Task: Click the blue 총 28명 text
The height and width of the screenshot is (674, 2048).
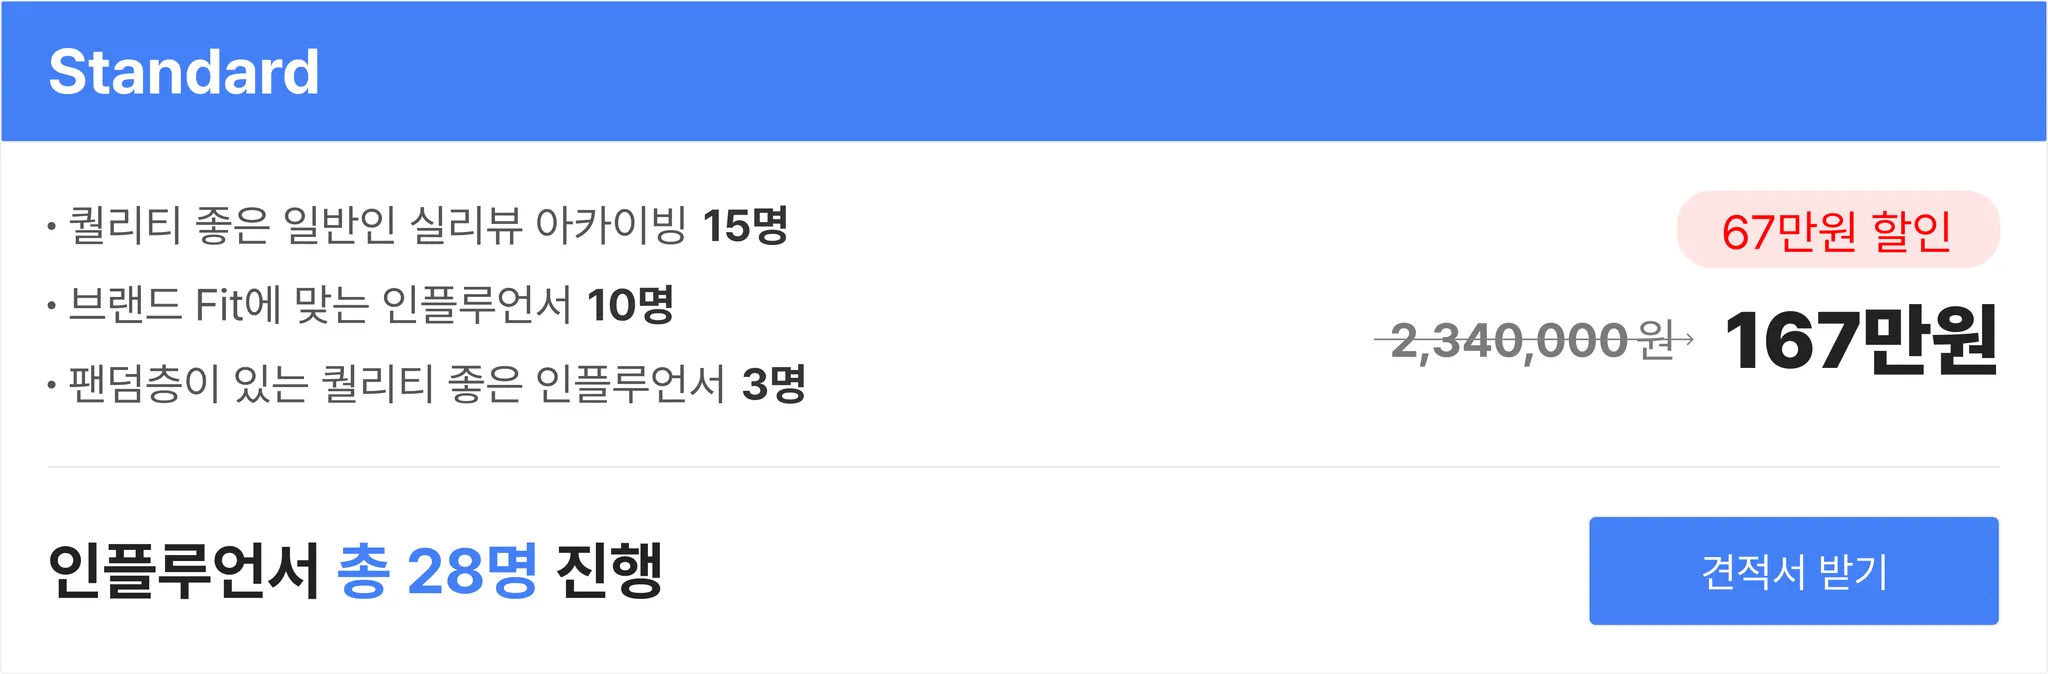Action: click(x=438, y=571)
